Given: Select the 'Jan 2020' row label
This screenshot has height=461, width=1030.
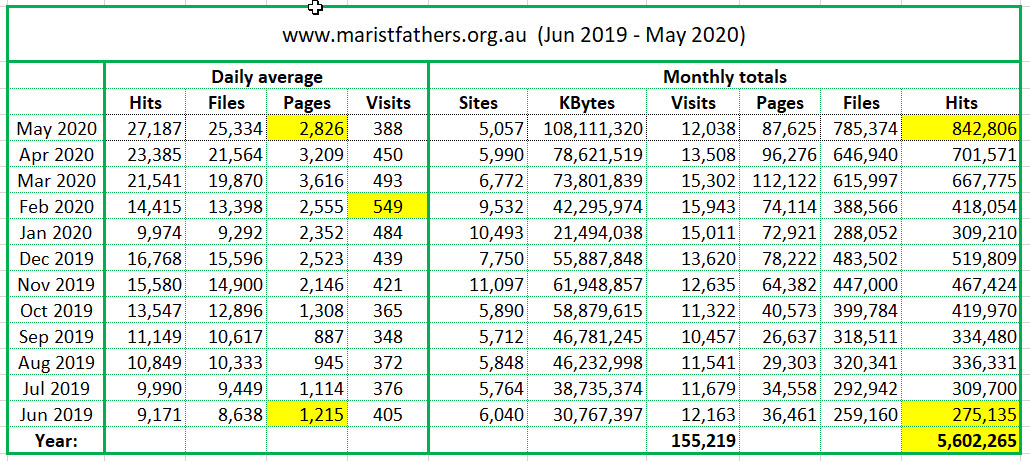Looking at the screenshot, I should 56,232.
